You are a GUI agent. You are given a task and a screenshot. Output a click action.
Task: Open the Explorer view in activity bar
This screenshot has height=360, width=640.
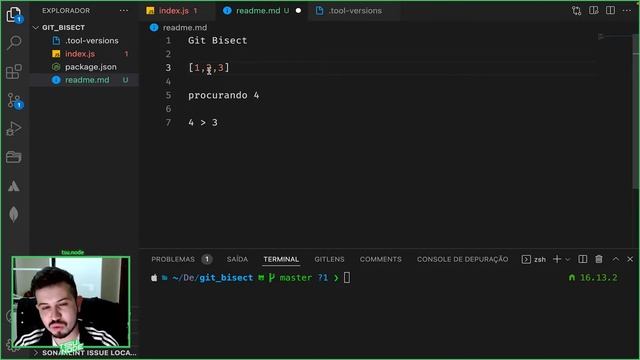click(x=14, y=15)
